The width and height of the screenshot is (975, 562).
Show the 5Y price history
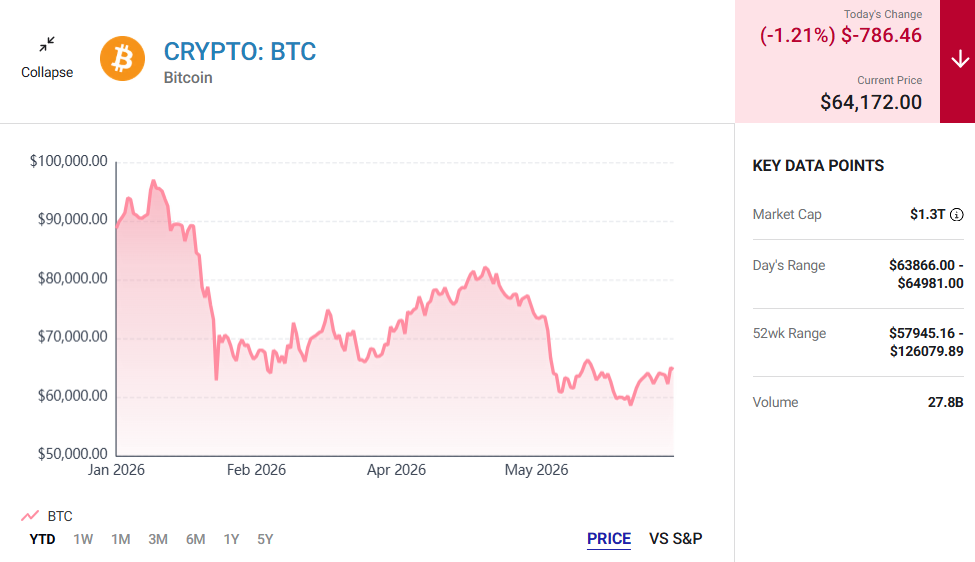[x=265, y=539]
